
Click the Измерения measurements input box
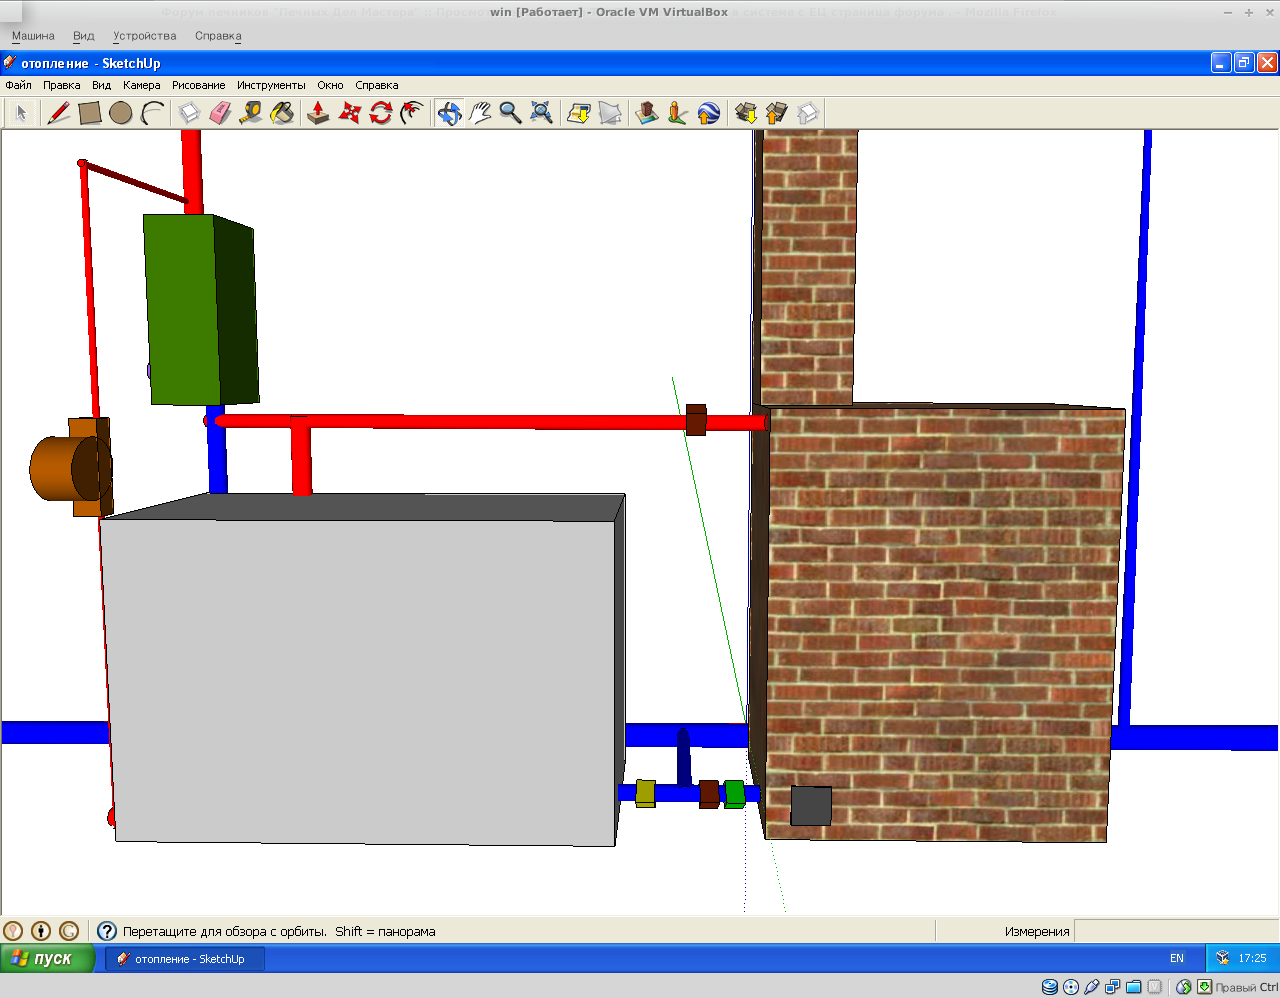1174,931
